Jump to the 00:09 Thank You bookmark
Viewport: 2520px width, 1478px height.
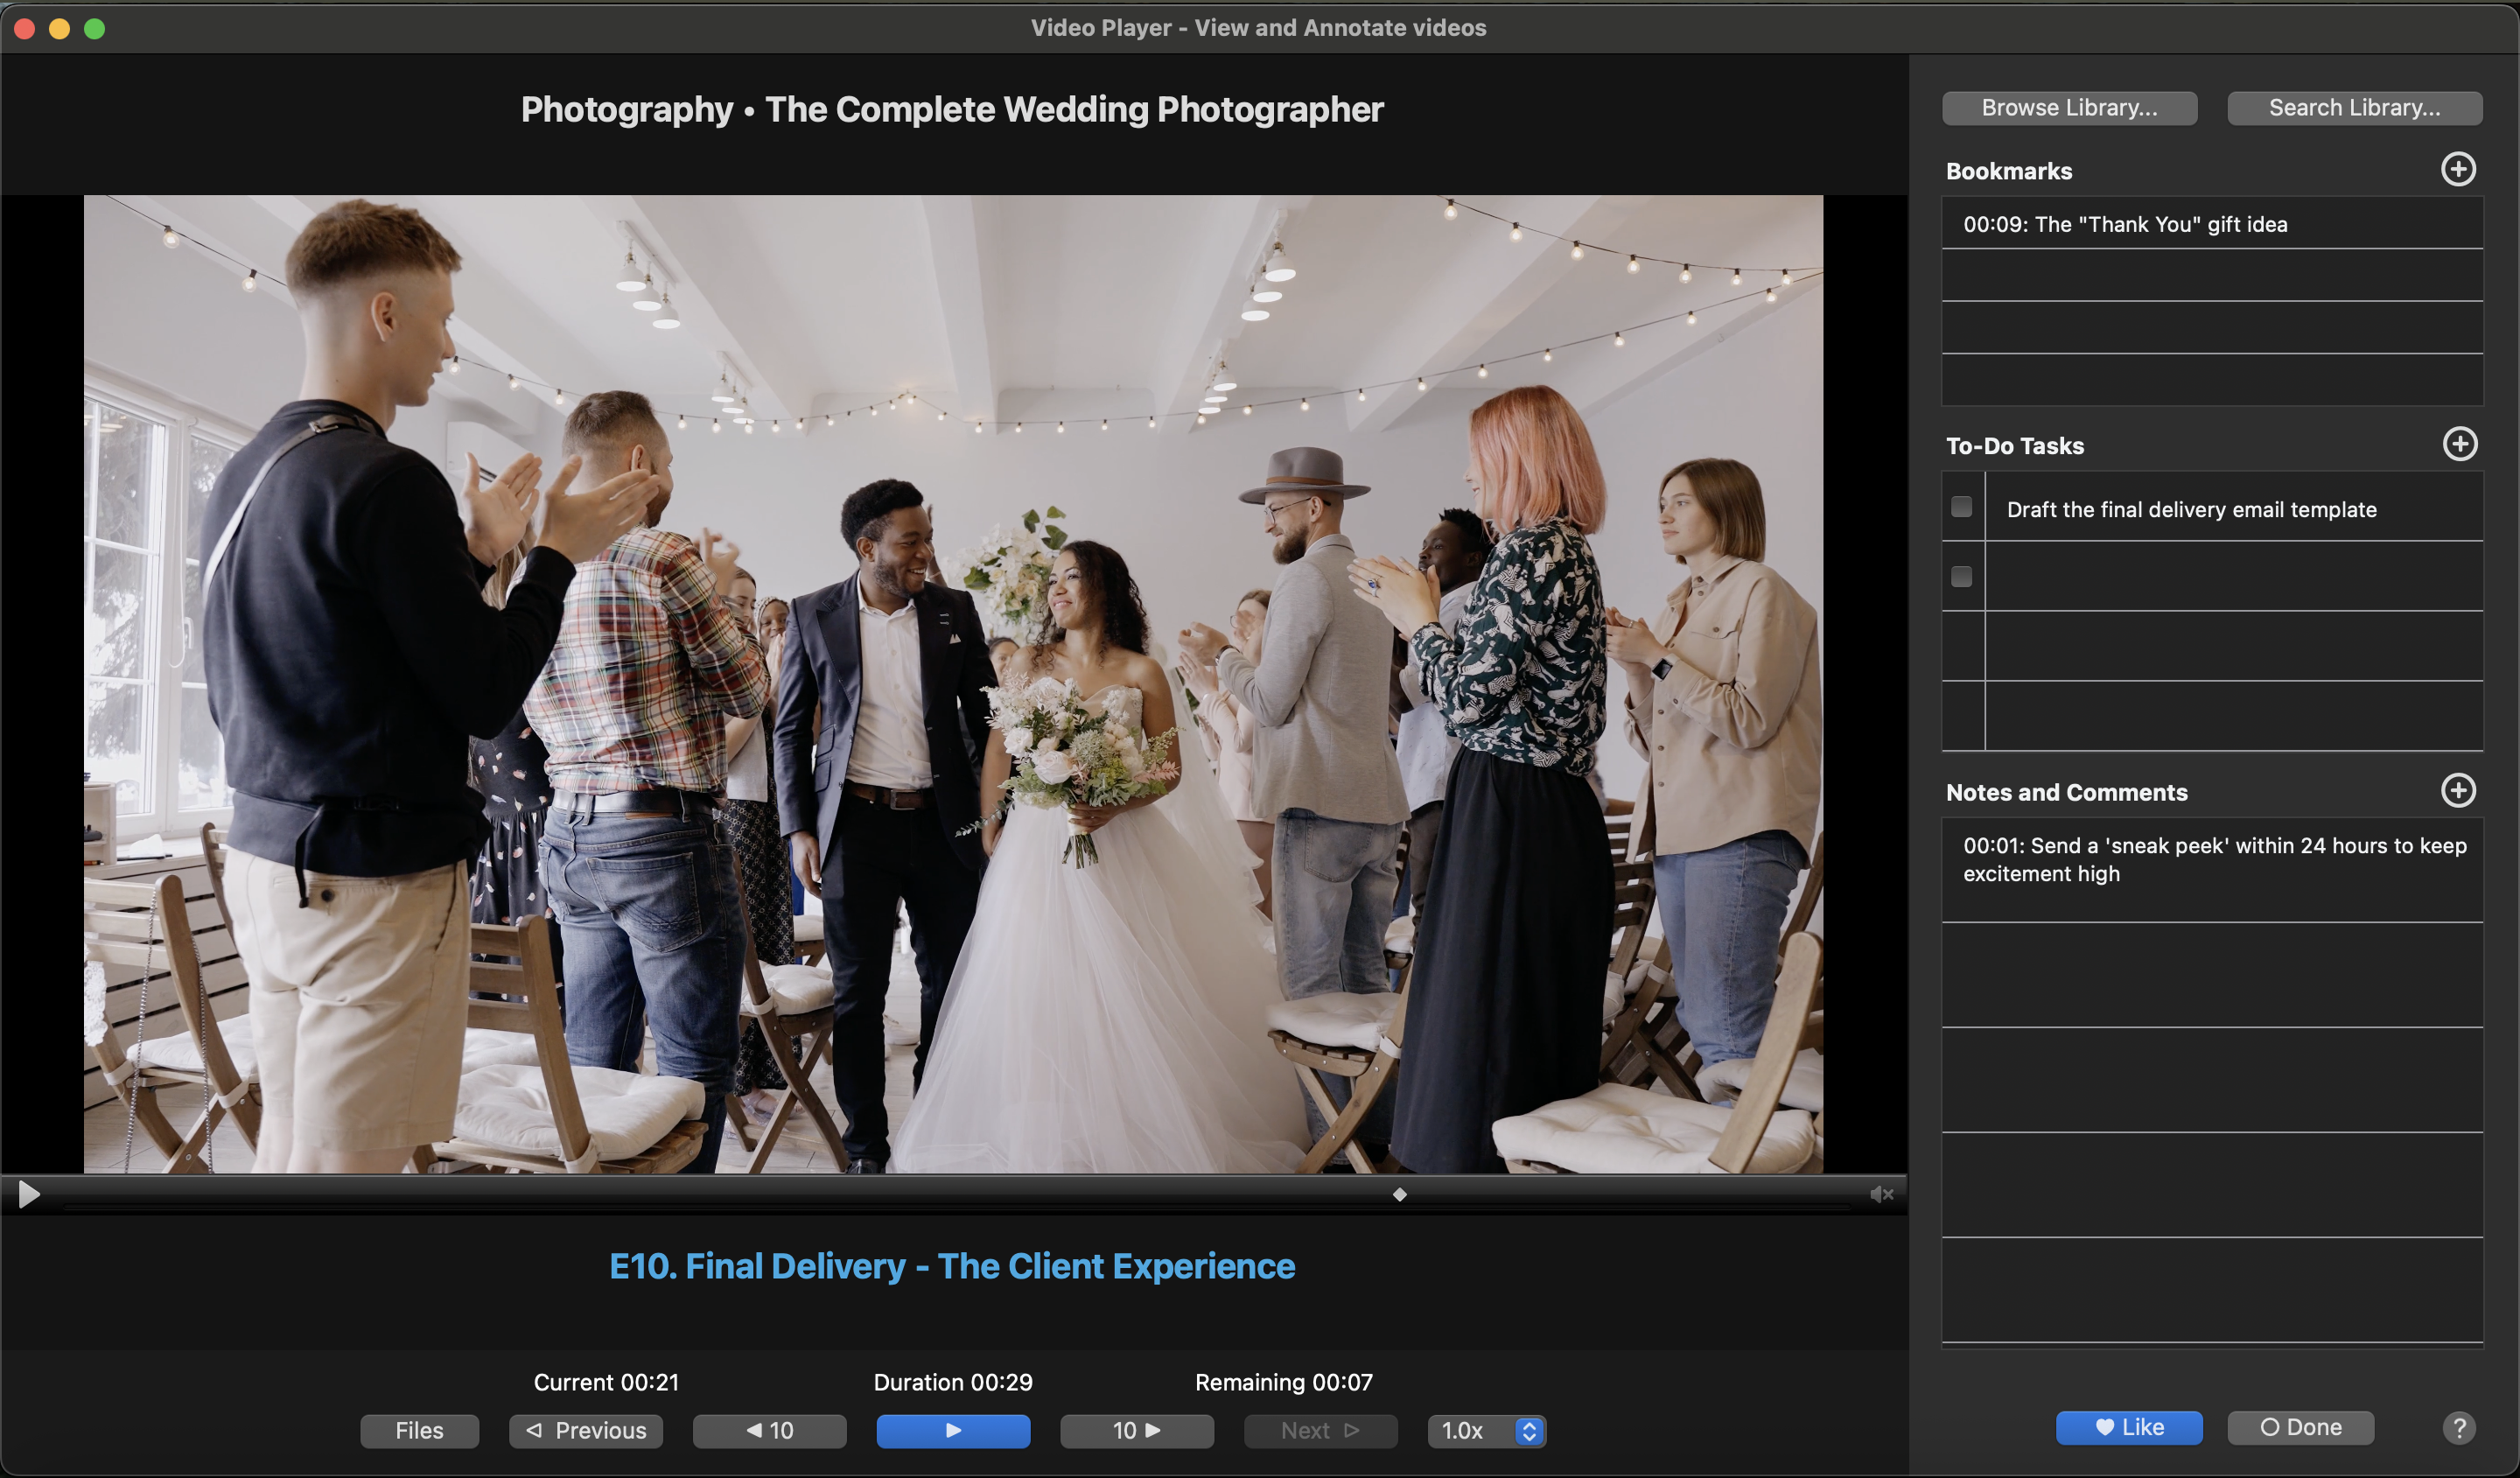point(2124,224)
